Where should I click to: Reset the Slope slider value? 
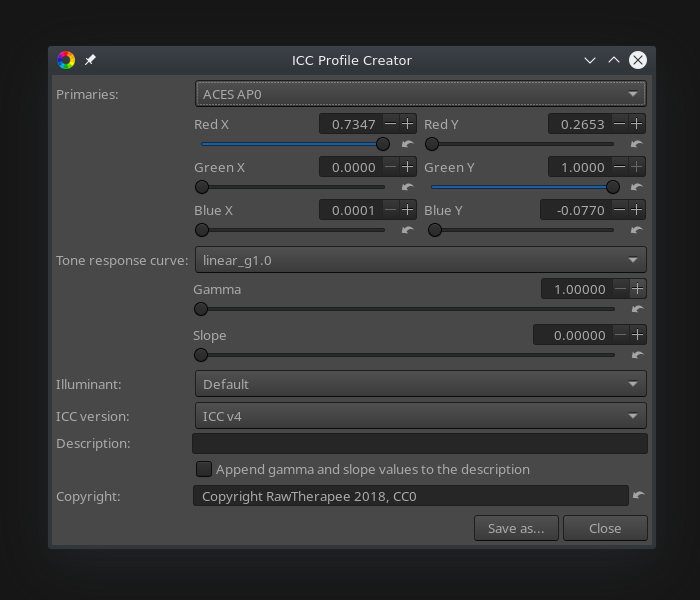click(x=637, y=355)
